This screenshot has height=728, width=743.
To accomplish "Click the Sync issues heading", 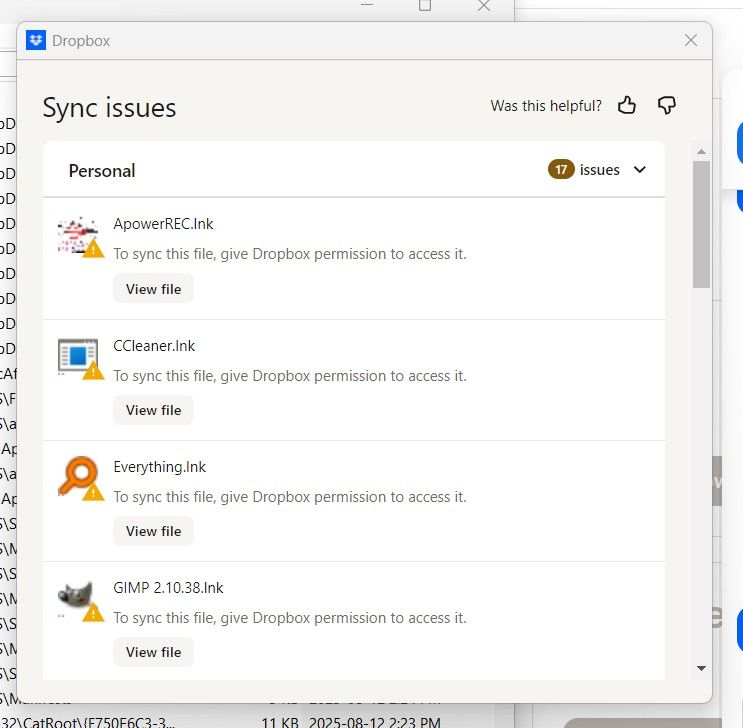I will tap(109, 108).
